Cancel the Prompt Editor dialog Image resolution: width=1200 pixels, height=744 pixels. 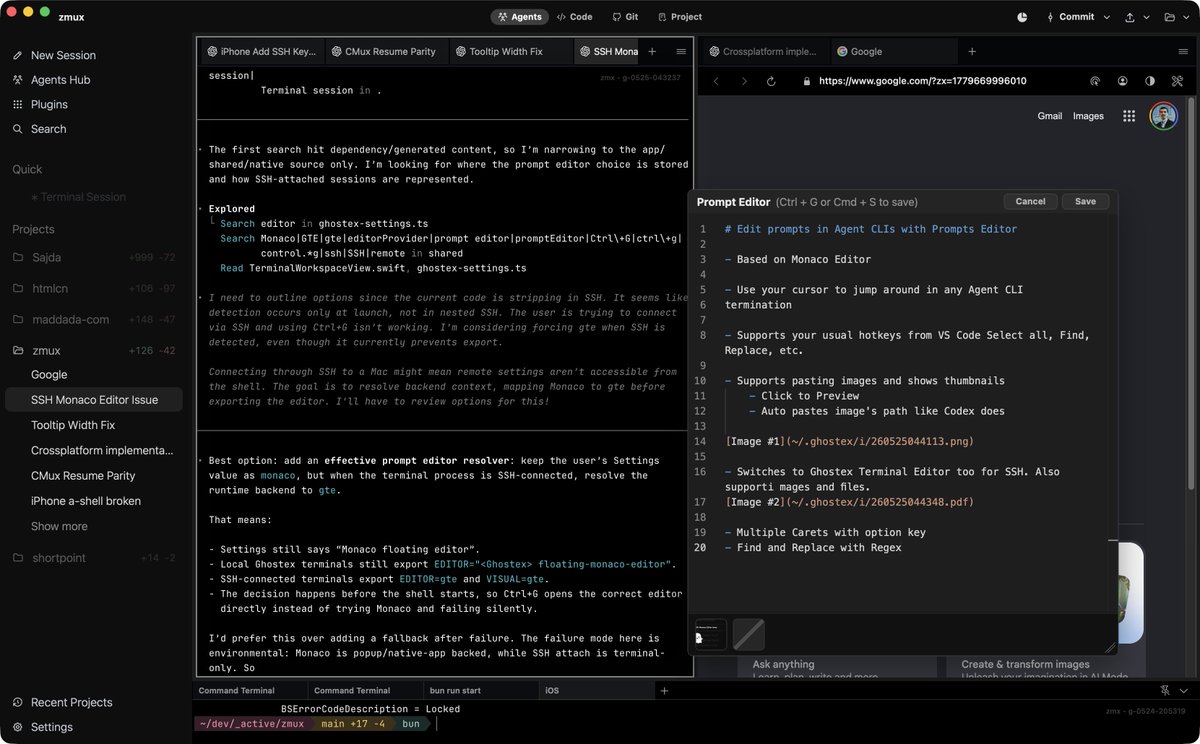1030,201
